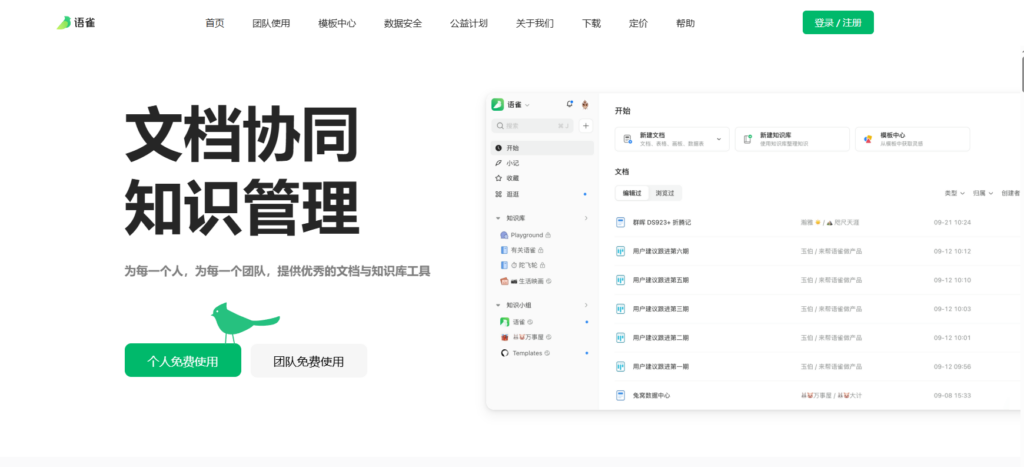Collapse the 知识小组 section in sidebar
This screenshot has height=467, width=1024.
pyautogui.click(x=498, y=305)
